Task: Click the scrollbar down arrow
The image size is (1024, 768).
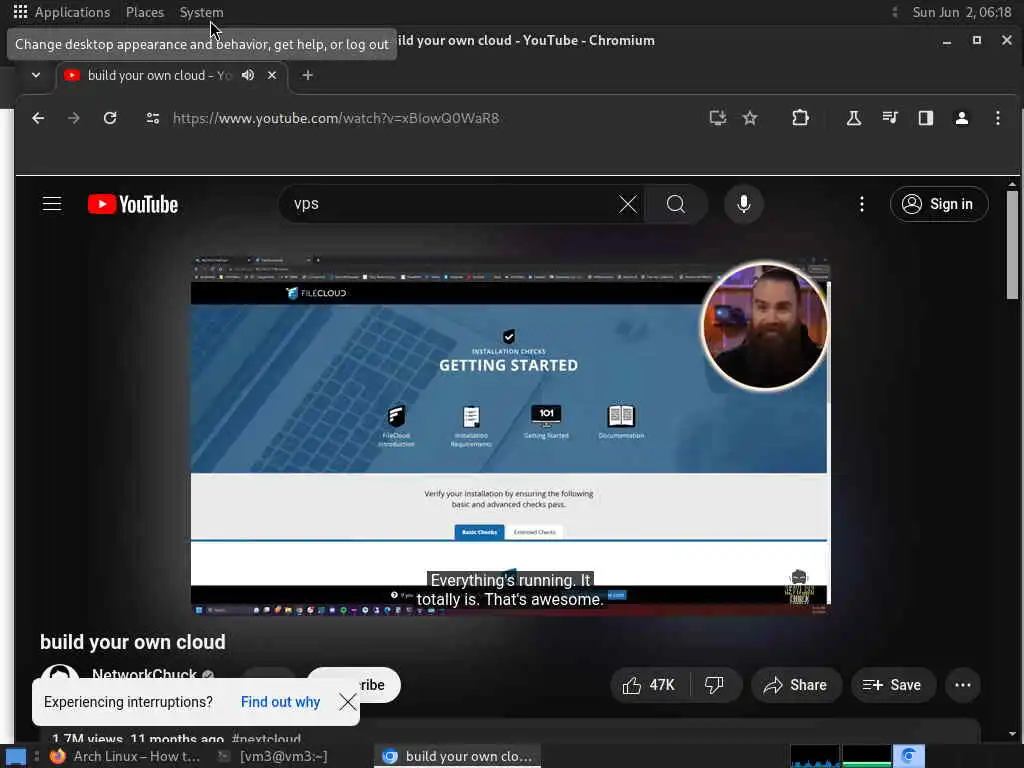Action: (x=1012, y=733)
